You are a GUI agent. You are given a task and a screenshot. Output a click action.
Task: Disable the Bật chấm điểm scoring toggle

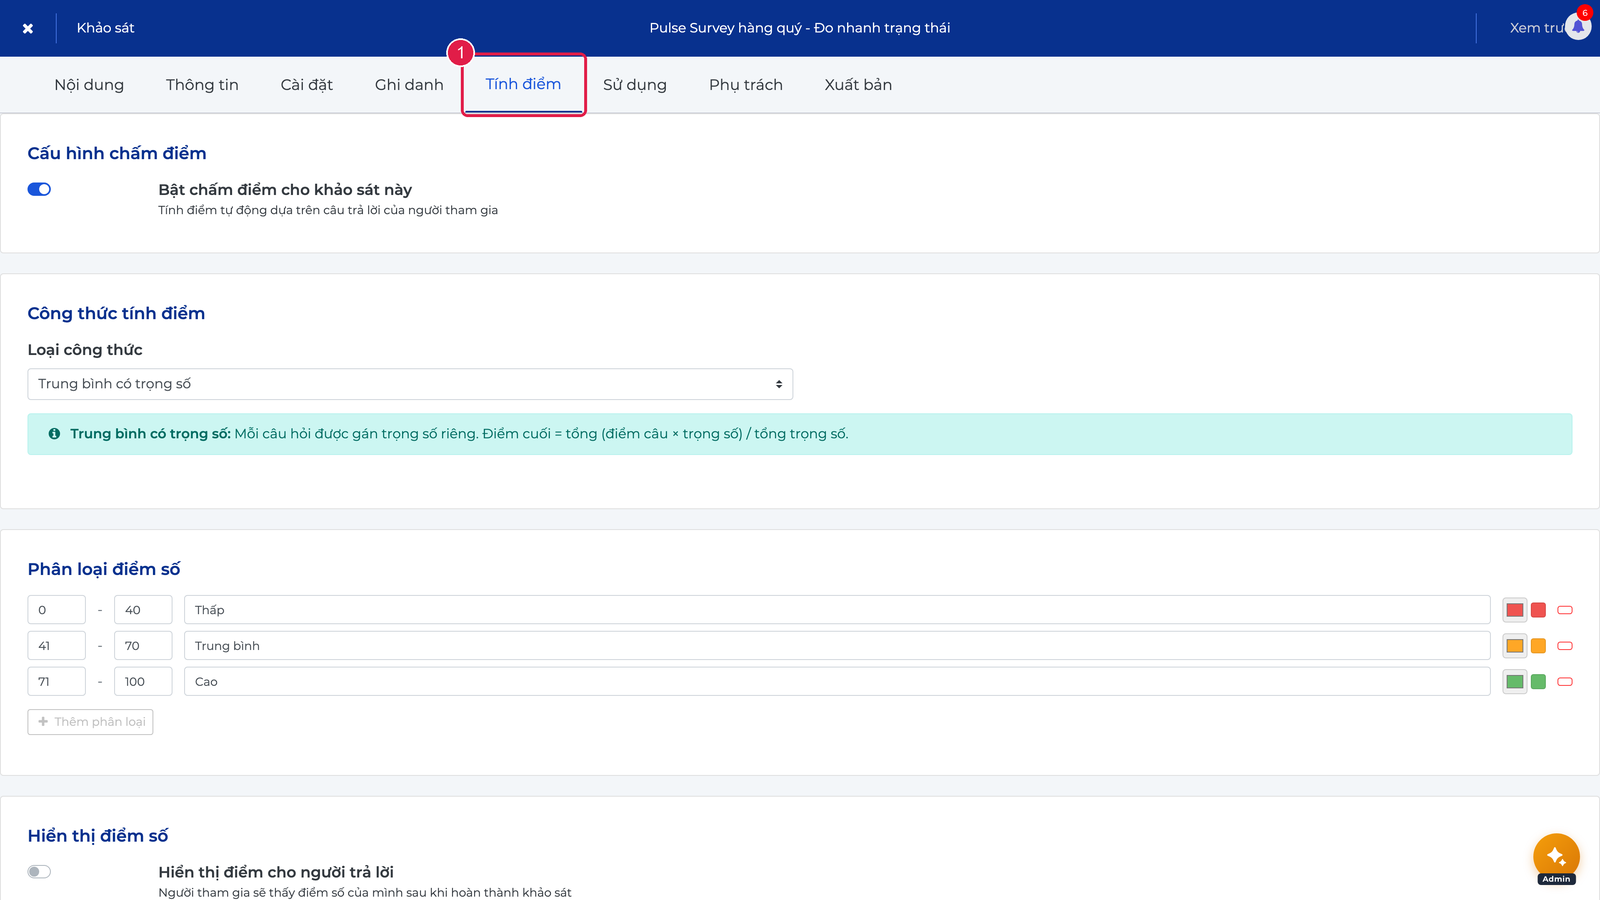39,189
